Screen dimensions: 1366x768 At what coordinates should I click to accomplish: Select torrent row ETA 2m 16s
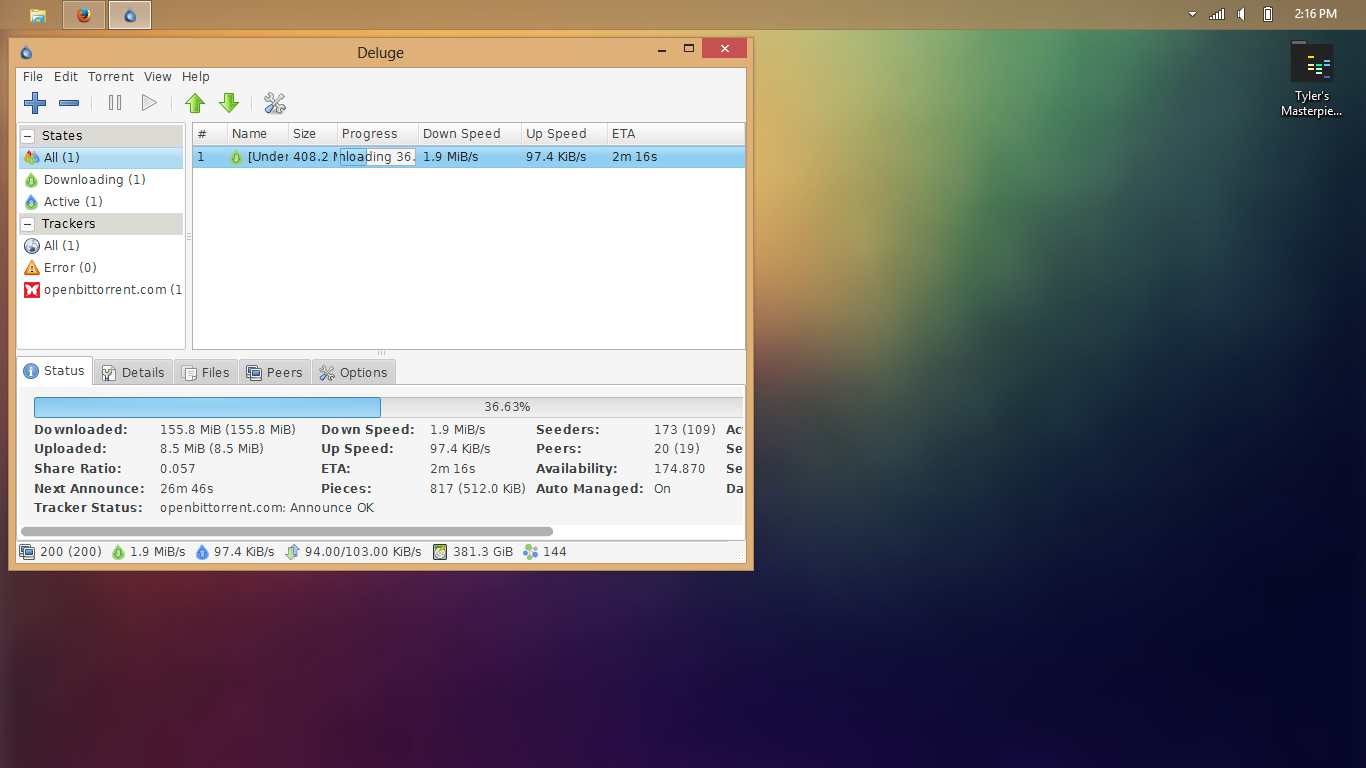tap(634, 157)
